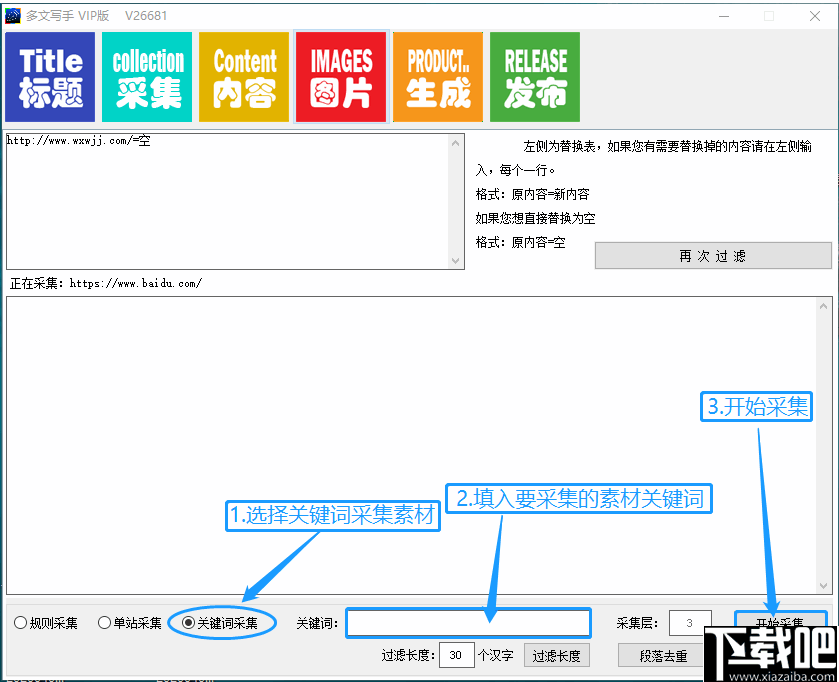Select the 单站采集 radio option
Image resolution: width=839 pixels, height=682 pixels.
tap(104, 622)
